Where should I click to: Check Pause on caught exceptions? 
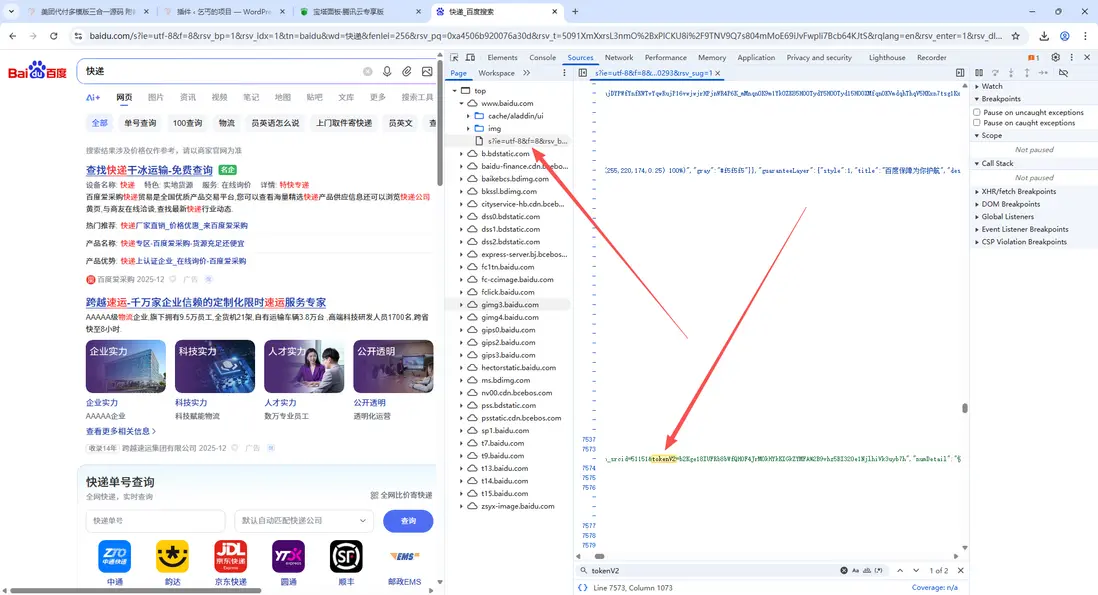coord(977,122)
